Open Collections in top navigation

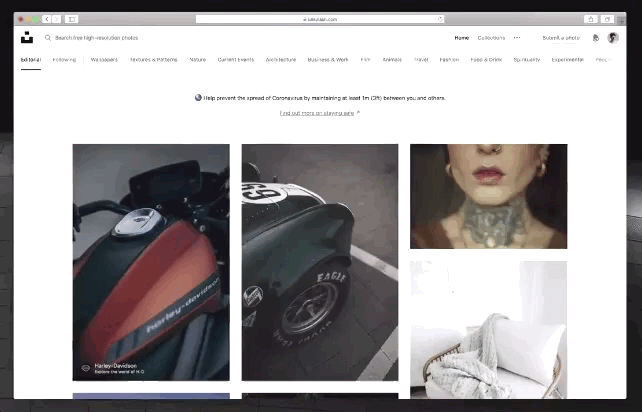pos(491,38)
